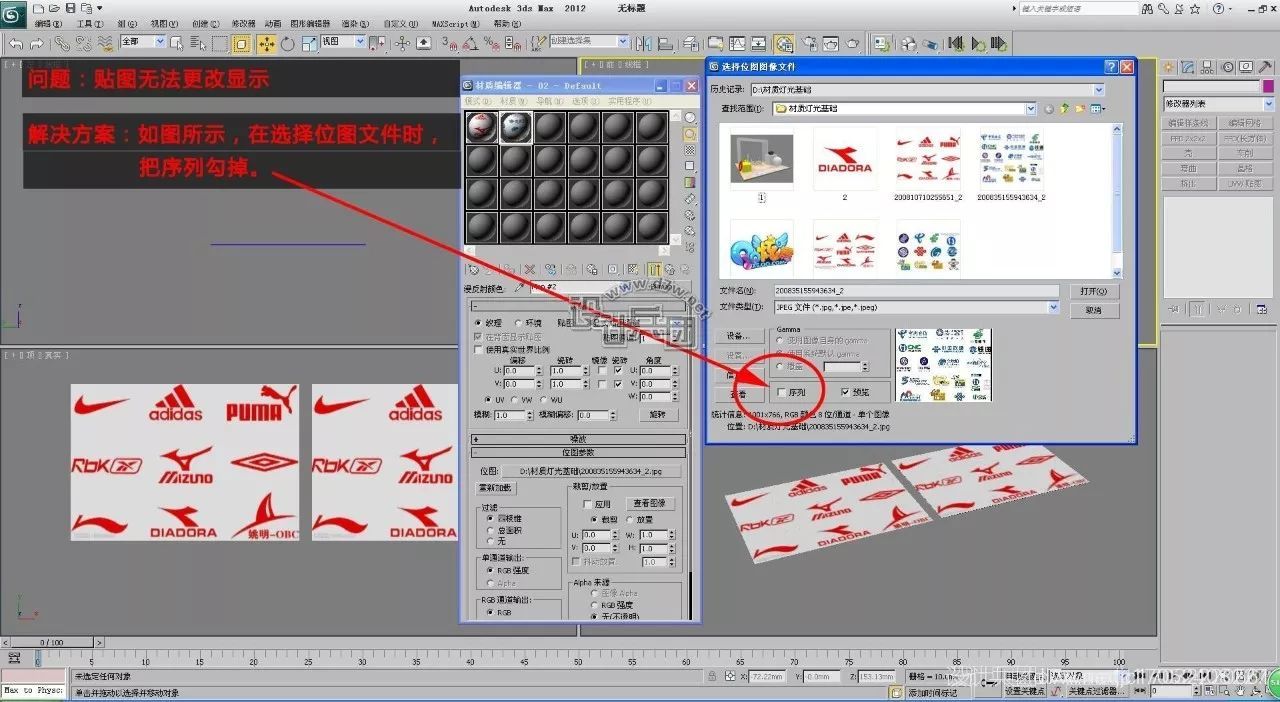The image size is (1280, 702).
Task: Open 模式 menu in Material Editor
Action: [478, 101]
